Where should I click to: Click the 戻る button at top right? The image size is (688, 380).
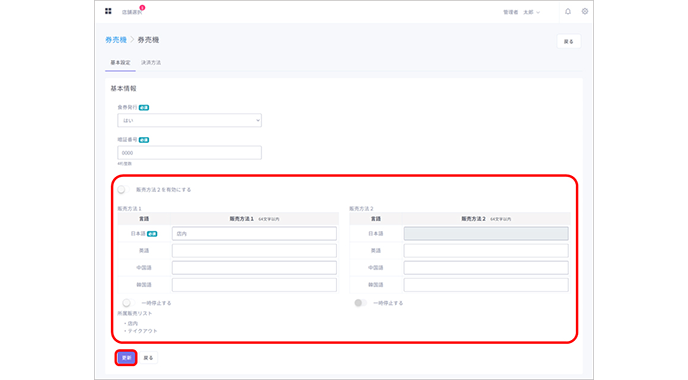click(x=569, y=41)
